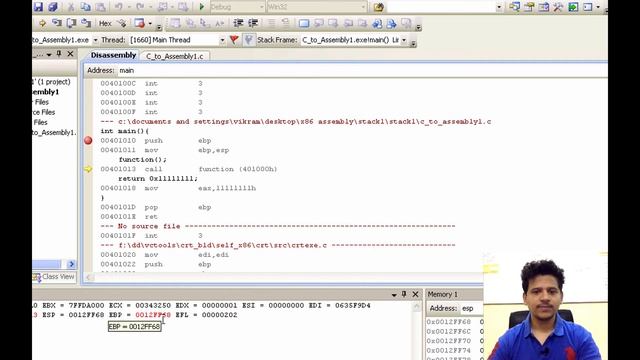The width and height of the screenshot is (640, 360).
Task: Open the Breakpoints window icon
Action: (140, 23)
